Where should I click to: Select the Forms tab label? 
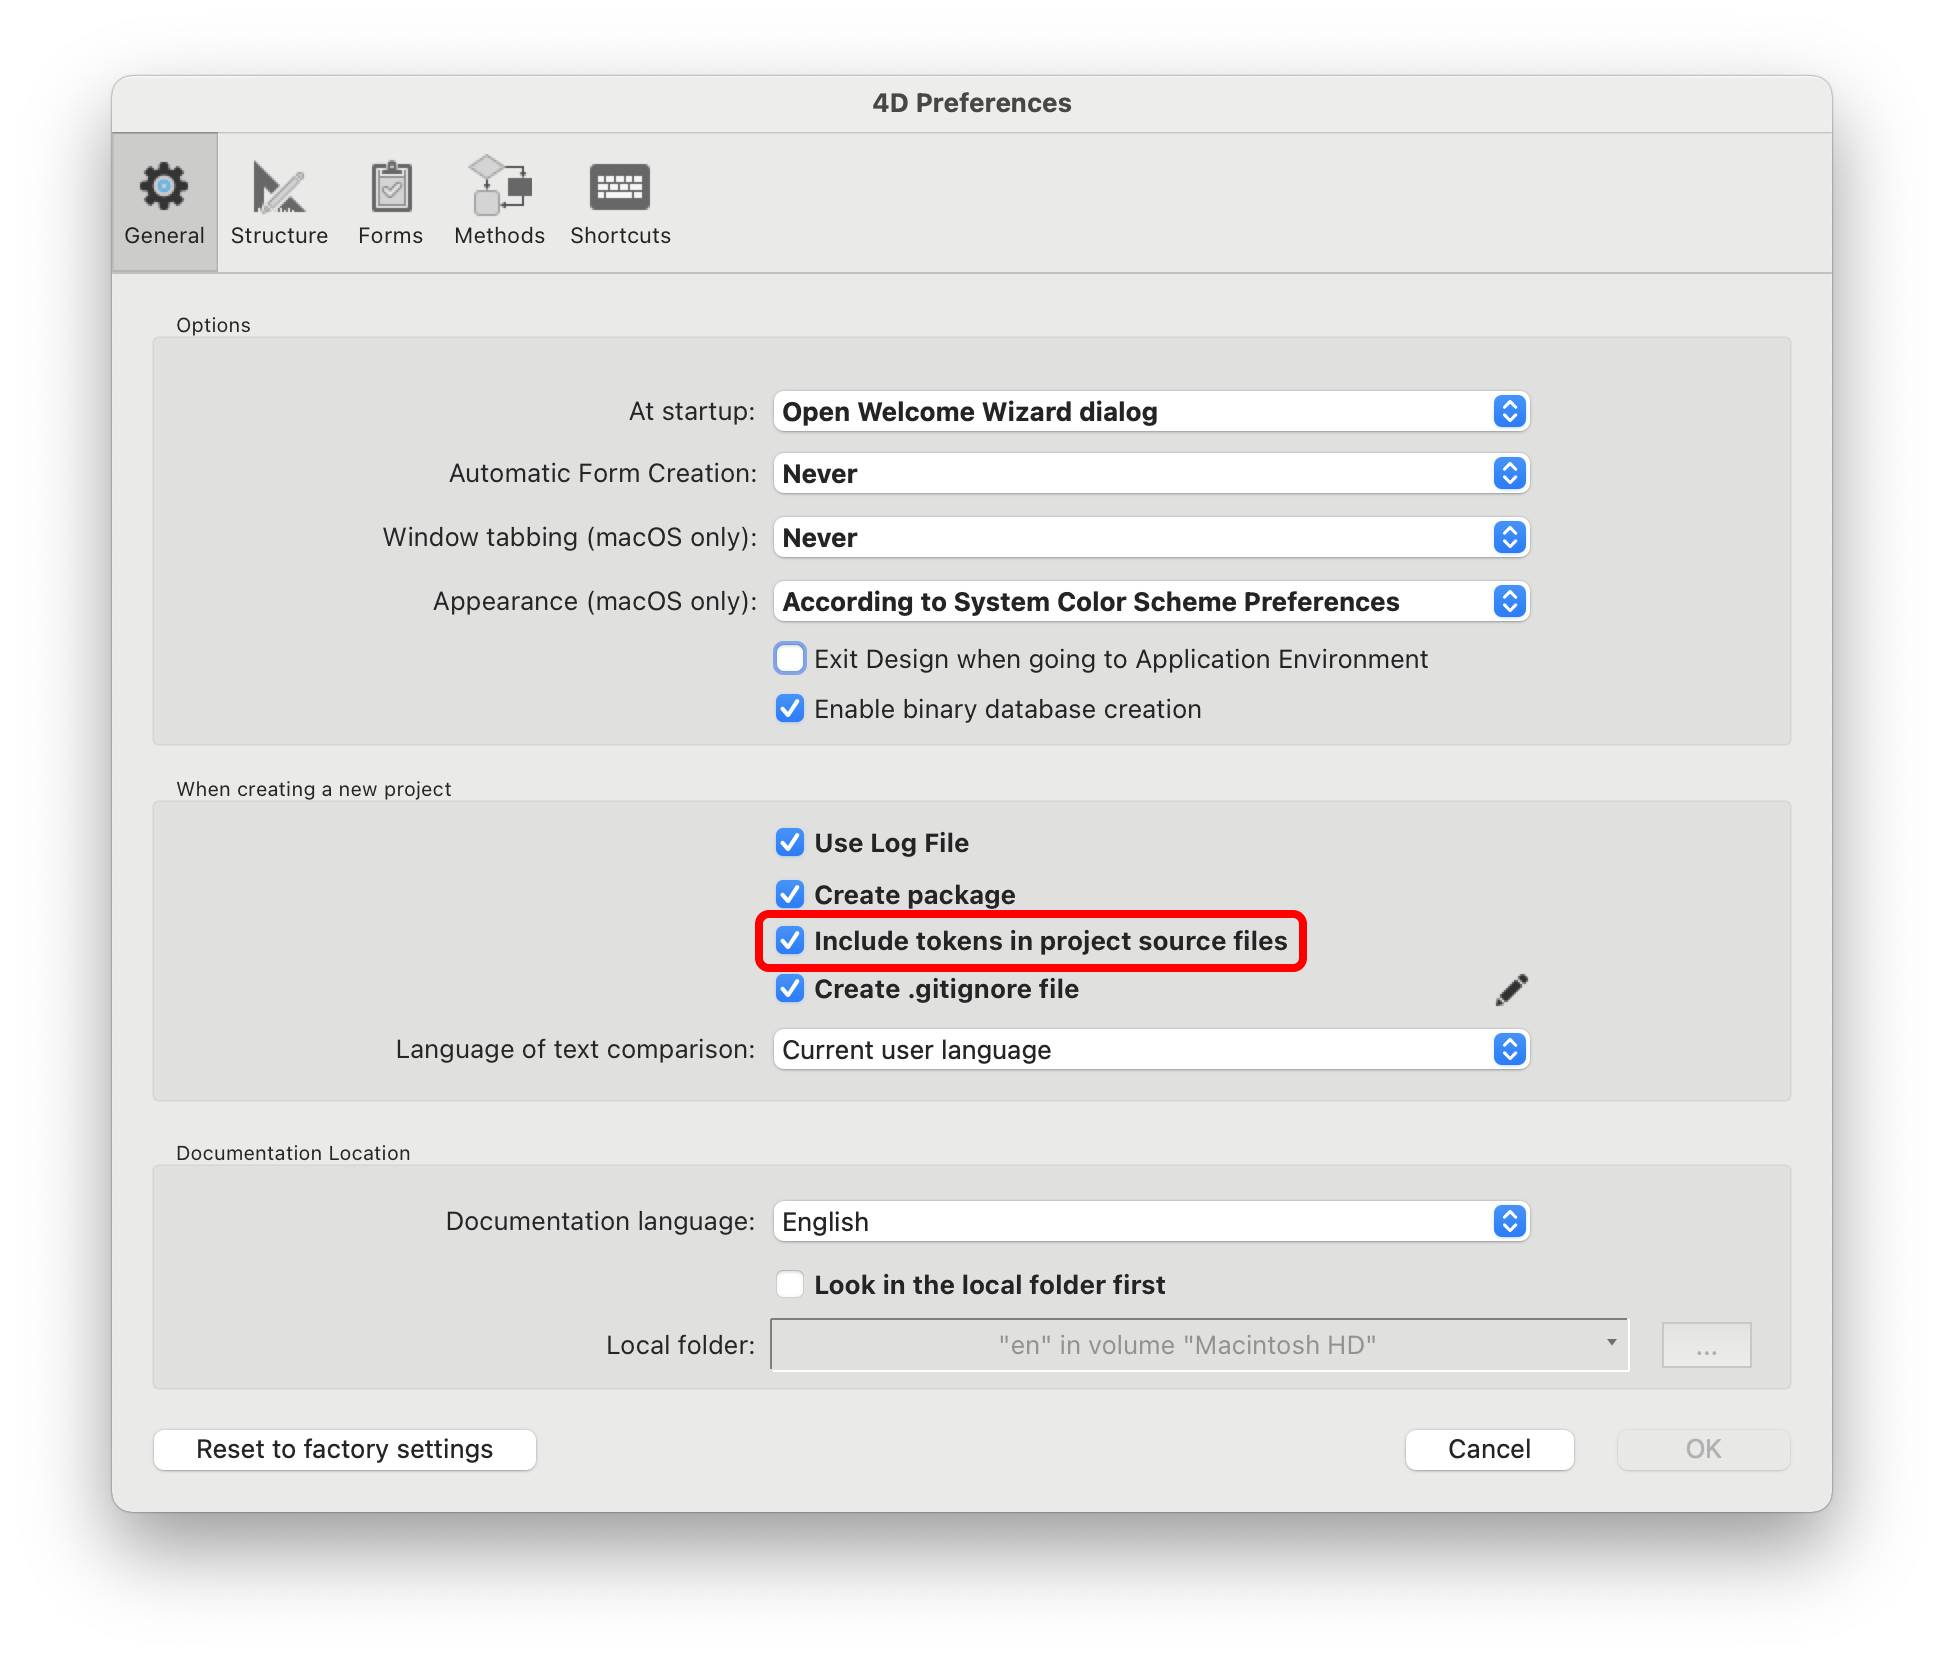pyautogui.click(x=391, y=236)
